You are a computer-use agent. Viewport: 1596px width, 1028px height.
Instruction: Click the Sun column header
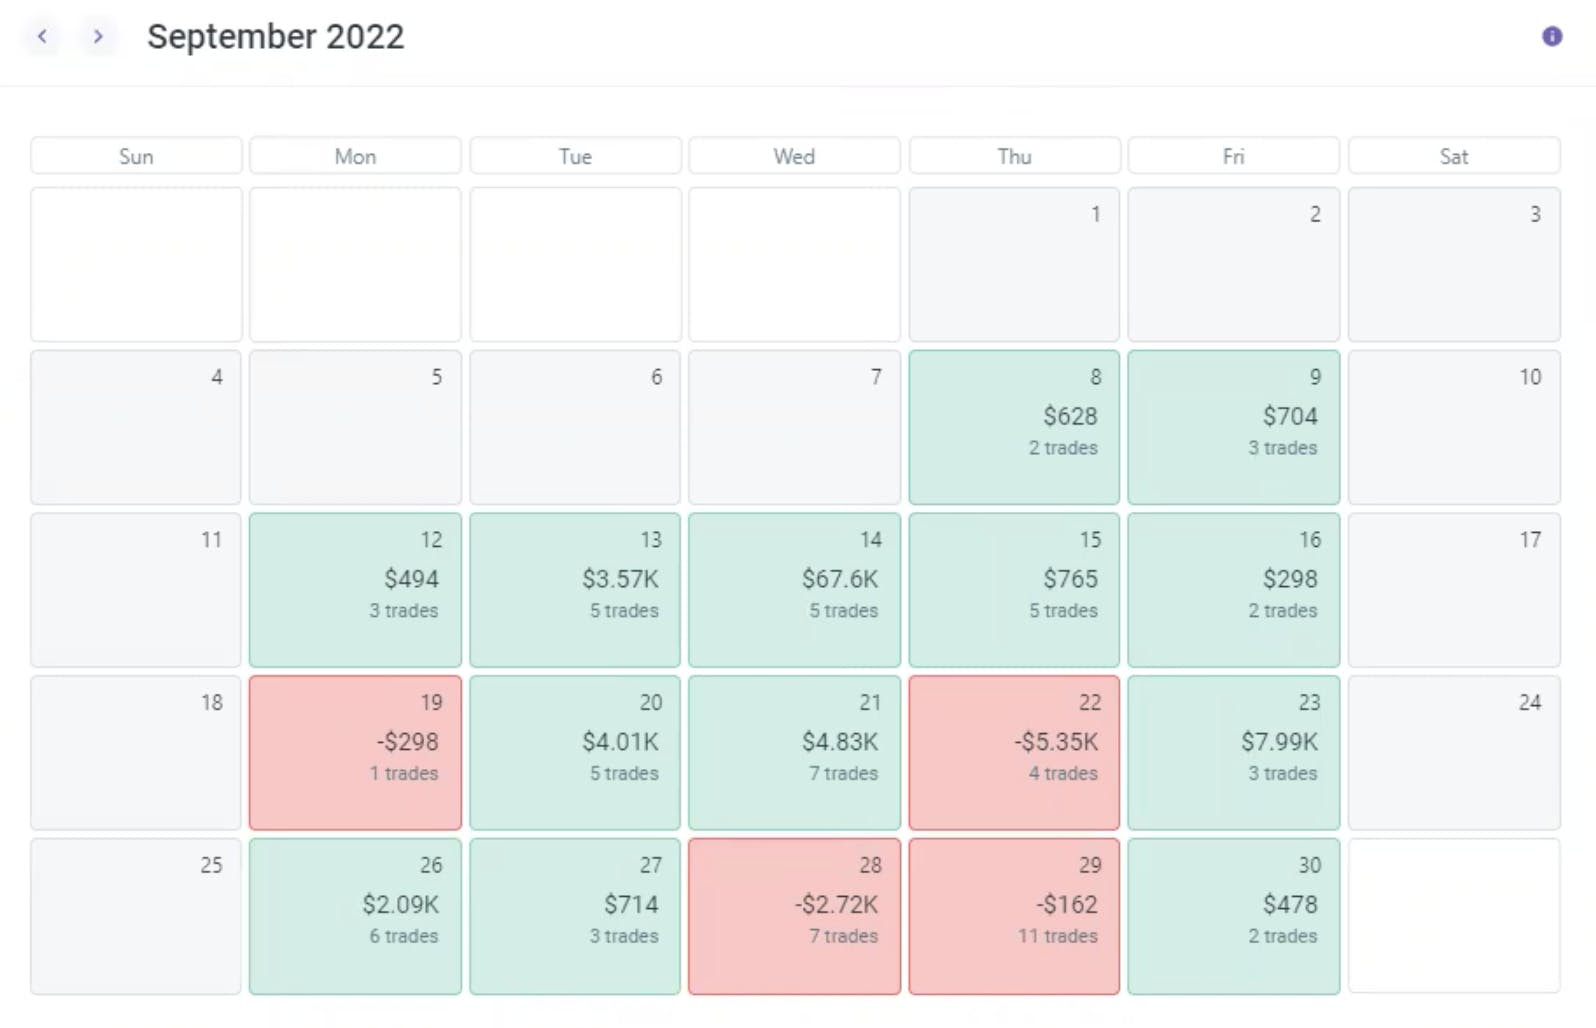pyautogui.click(x=136, y=156)
